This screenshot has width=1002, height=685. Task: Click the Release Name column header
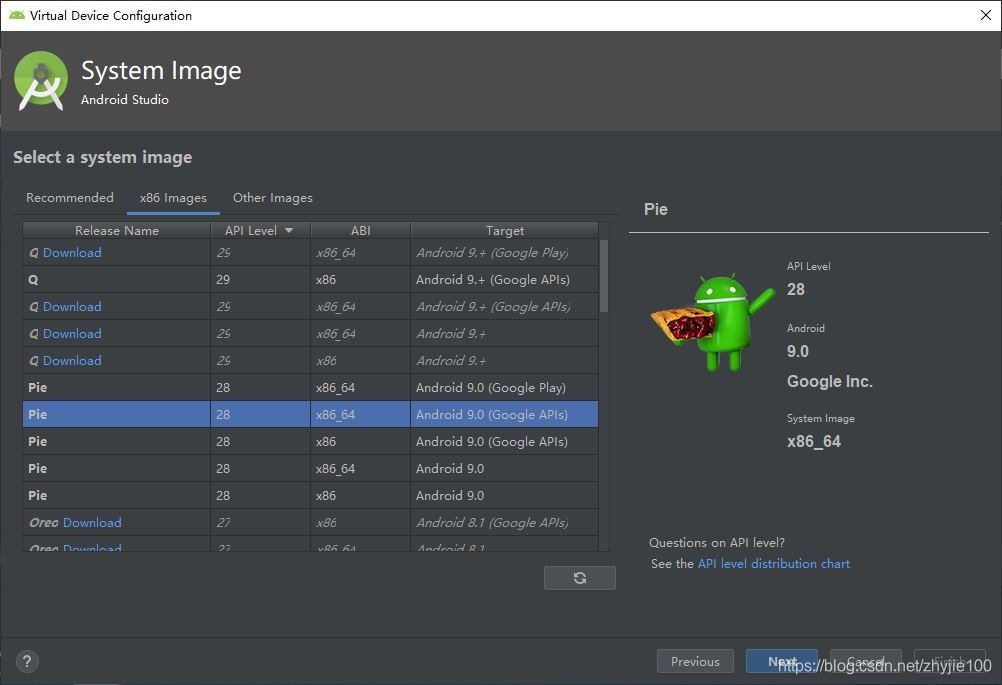[116, 230]
